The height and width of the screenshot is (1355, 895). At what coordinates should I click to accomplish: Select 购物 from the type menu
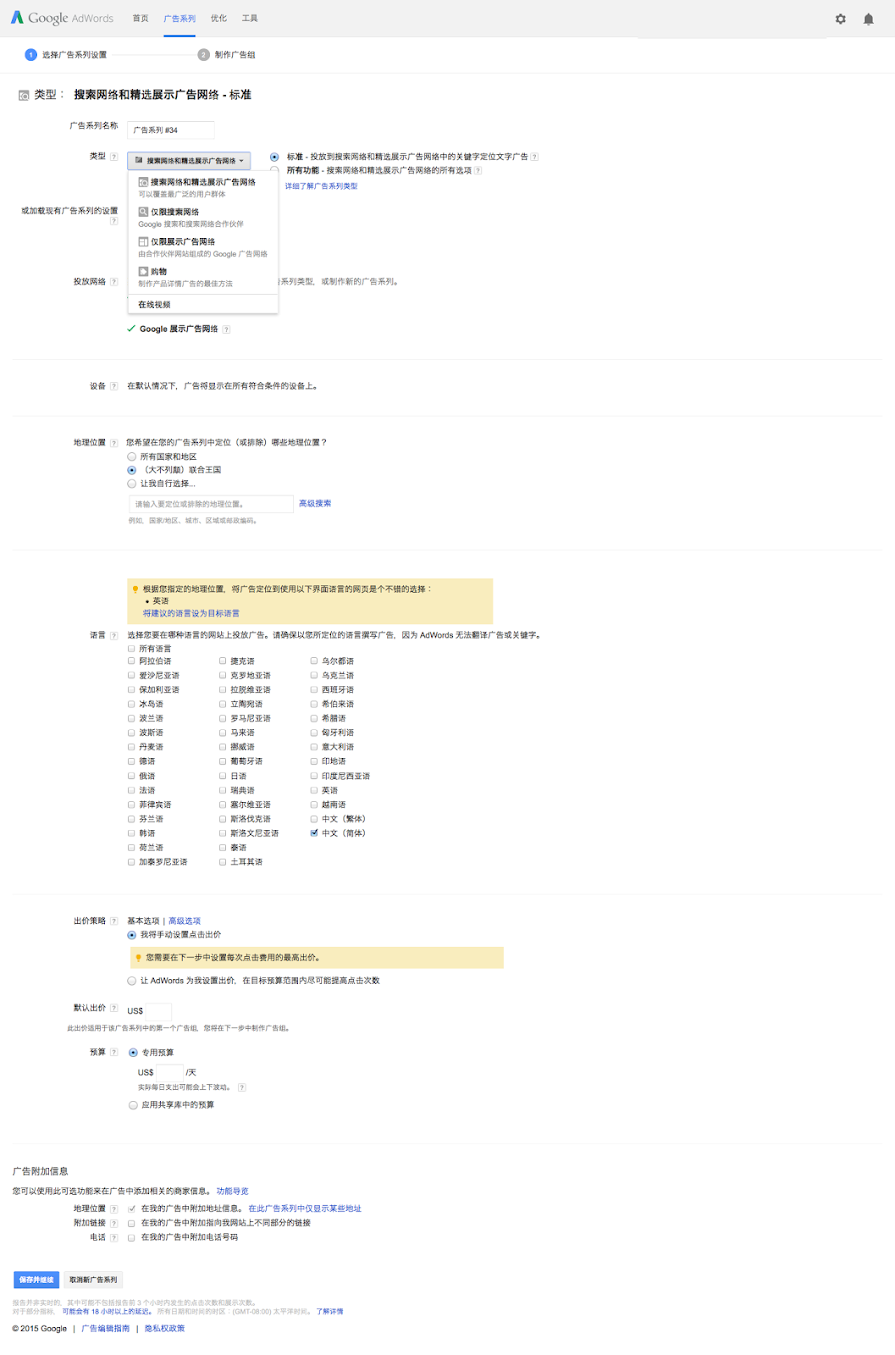point(203,277)
